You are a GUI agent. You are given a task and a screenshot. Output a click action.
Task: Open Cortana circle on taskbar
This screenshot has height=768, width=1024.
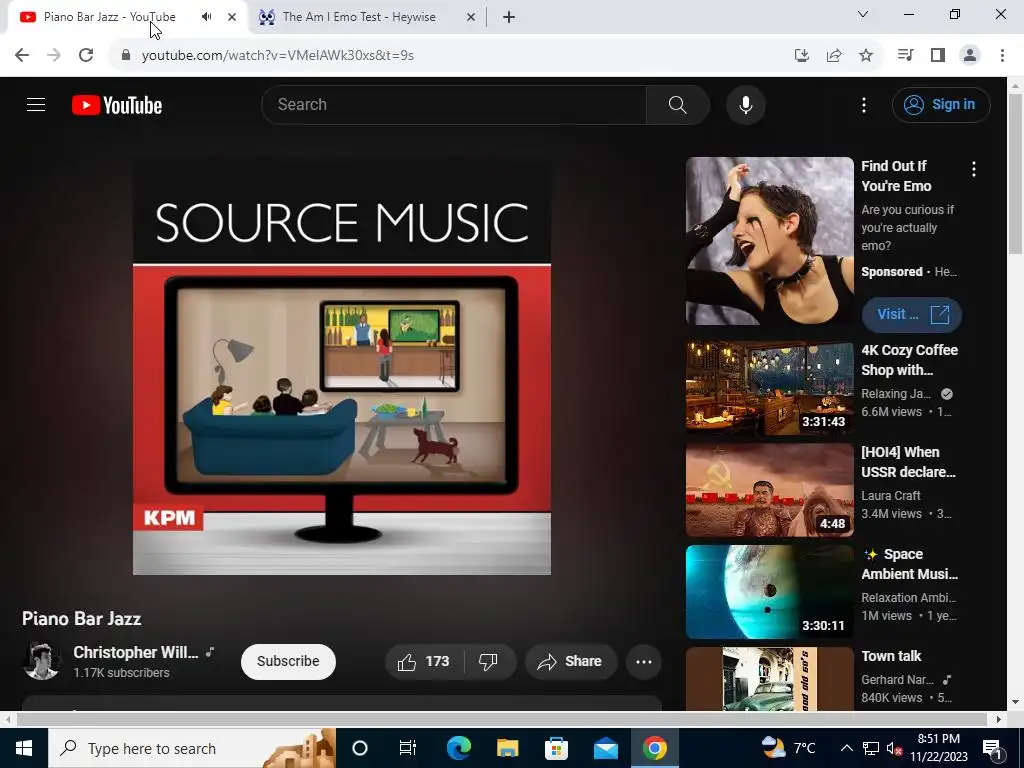point(360,748)
